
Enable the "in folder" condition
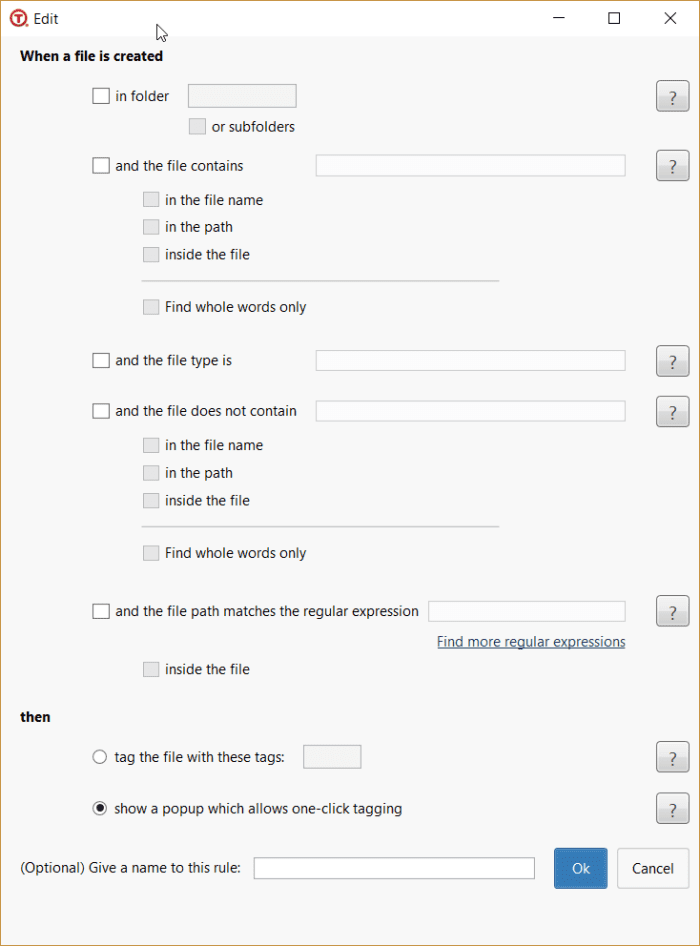(x=100, y=95)
